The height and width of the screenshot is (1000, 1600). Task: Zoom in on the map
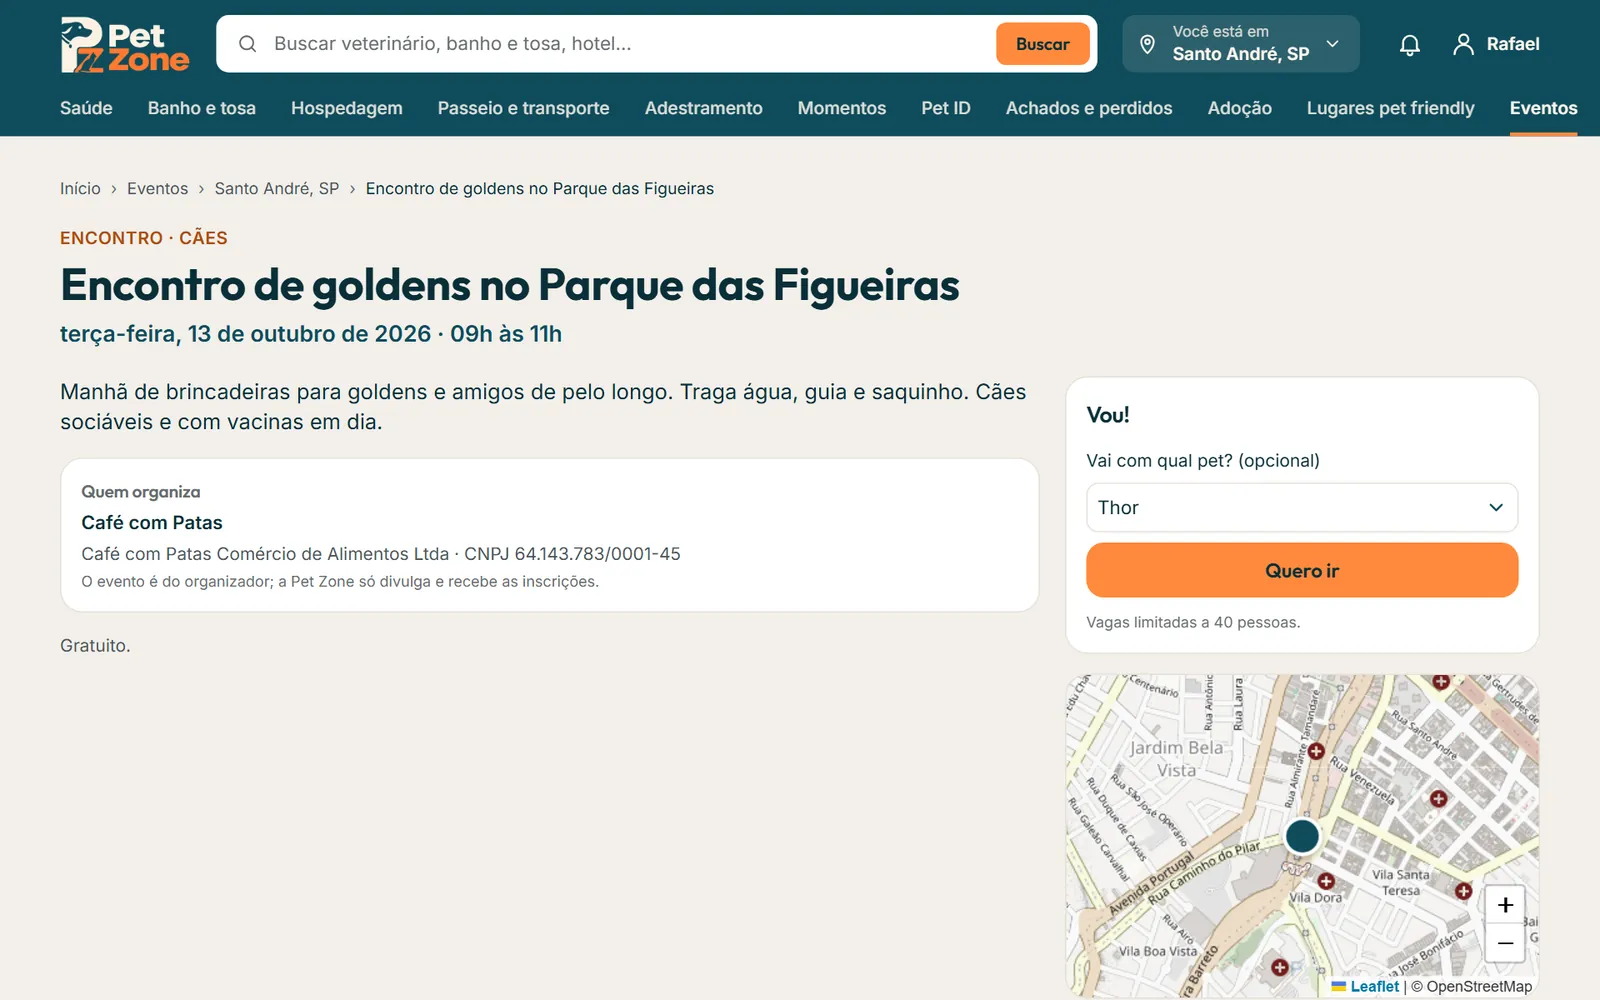[x=1505, y=905]
